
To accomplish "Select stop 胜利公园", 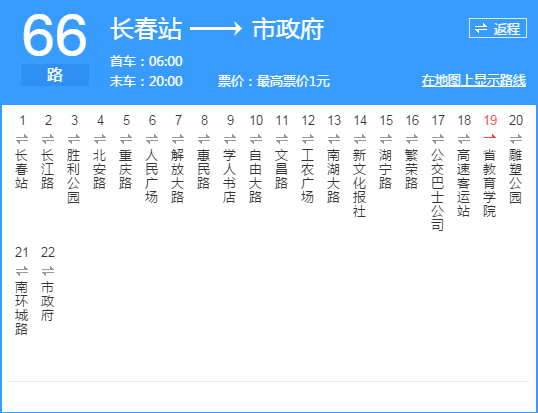I will pos(74,176).
